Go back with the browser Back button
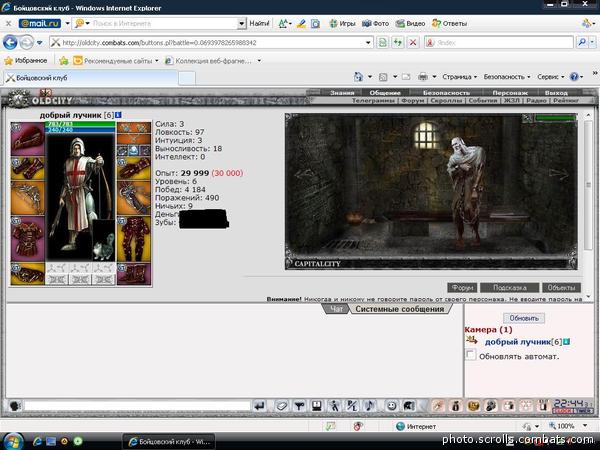The width and height of the screenshot is (600, 450). (x=10, y=42)
